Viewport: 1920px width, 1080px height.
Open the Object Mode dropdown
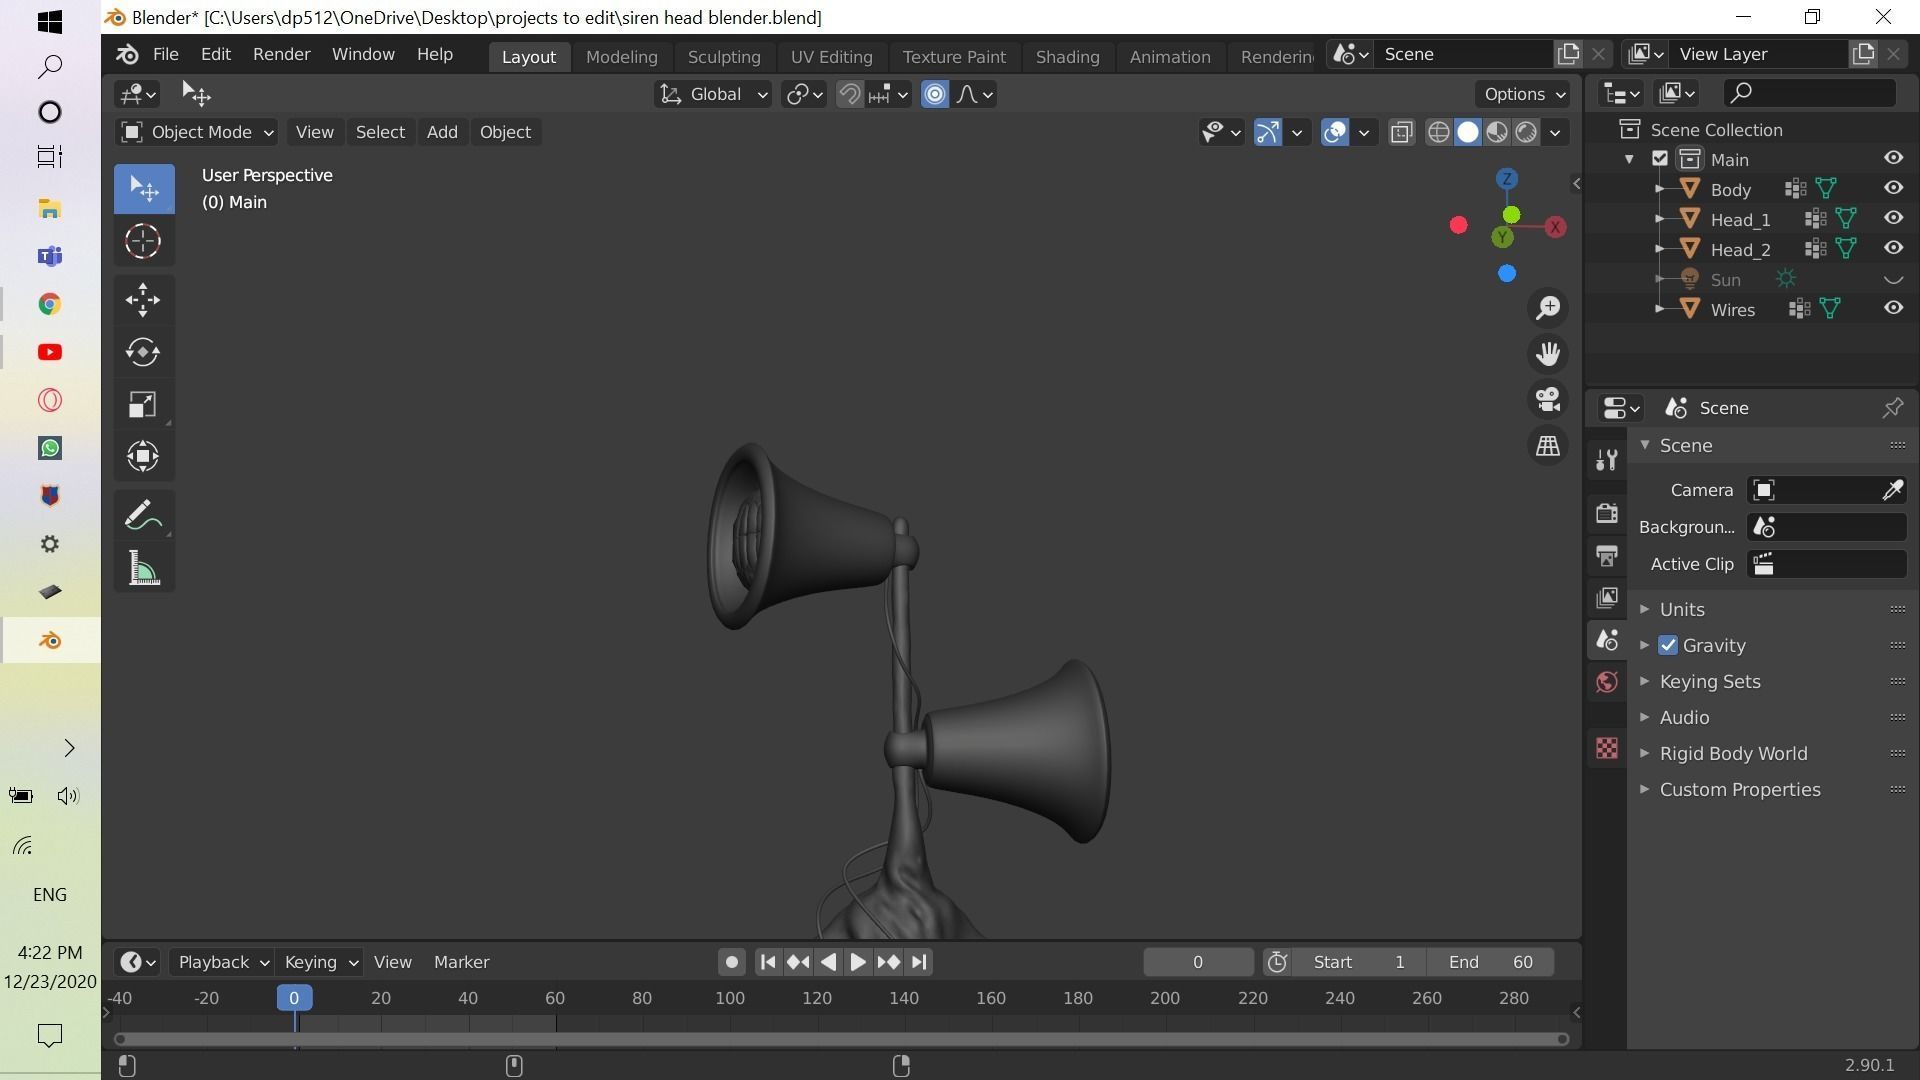click(x=197, y=132)
